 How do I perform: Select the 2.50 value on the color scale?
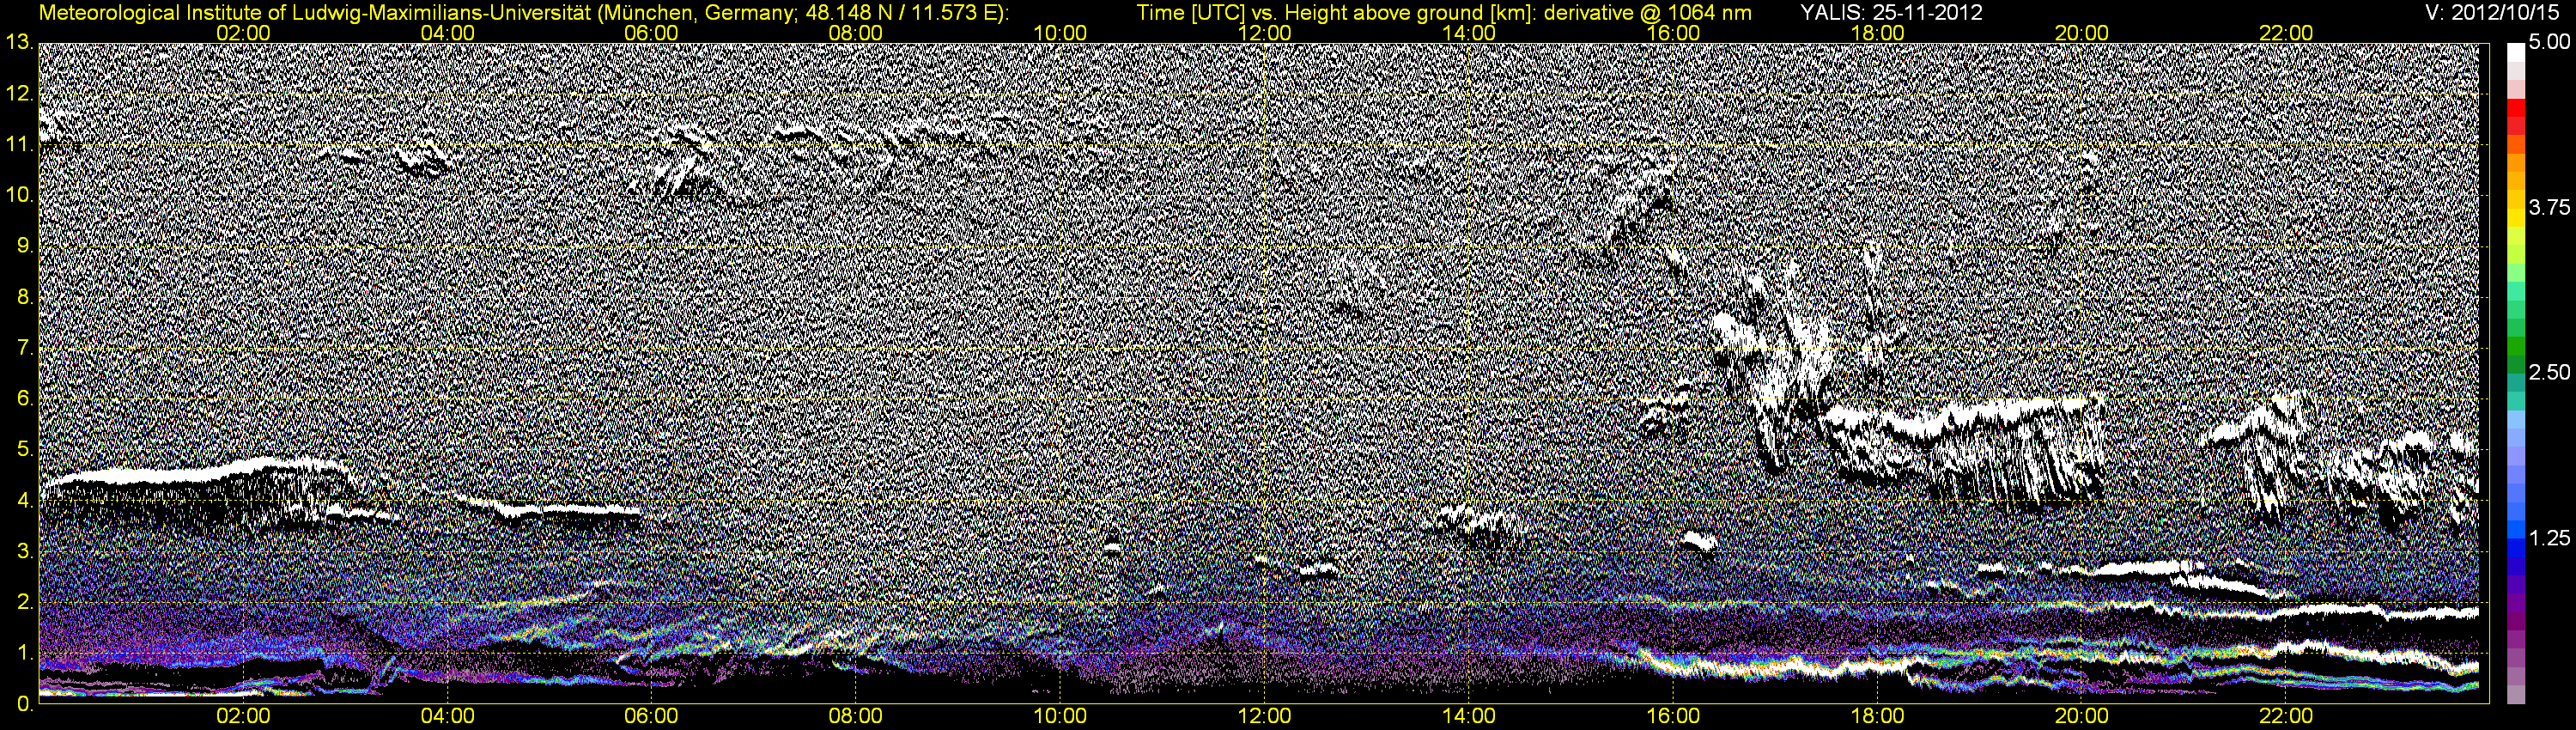pos(2549,373)
